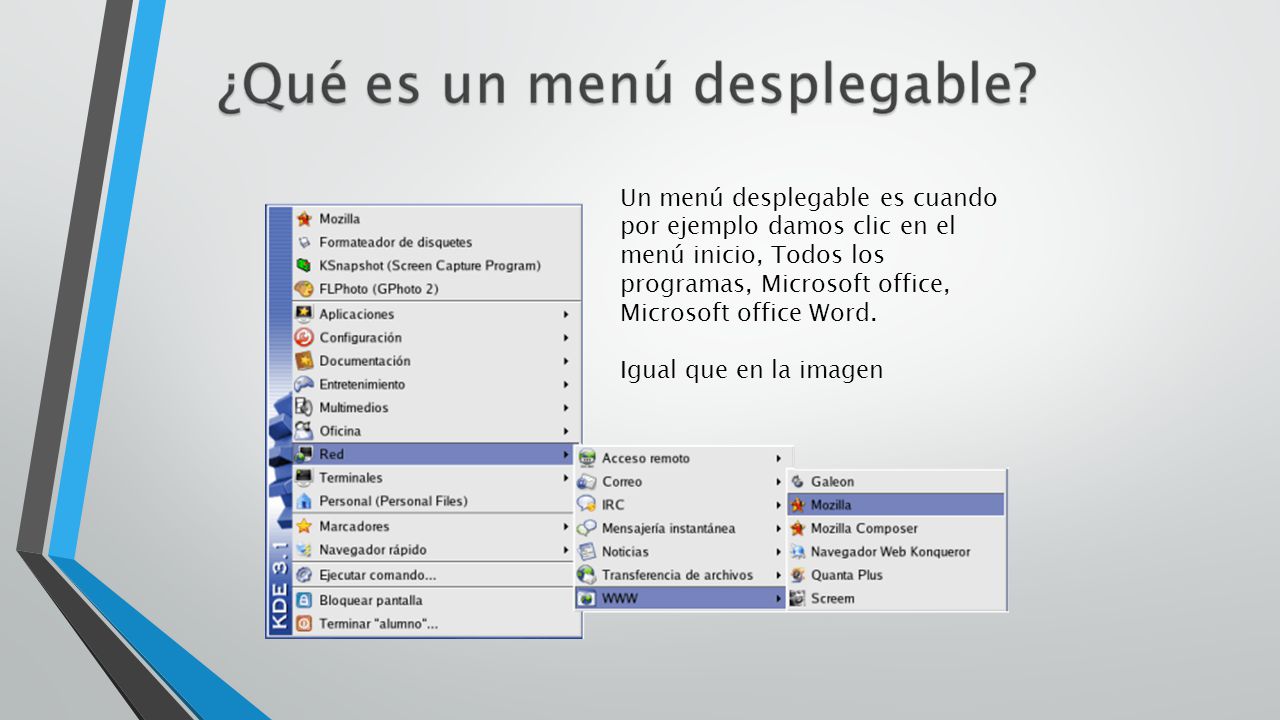This screenshot has height=720, width=1280.
Task: Click the Formateador de disquetes icon
Action: pyautogui.click(x=304, y=242)
